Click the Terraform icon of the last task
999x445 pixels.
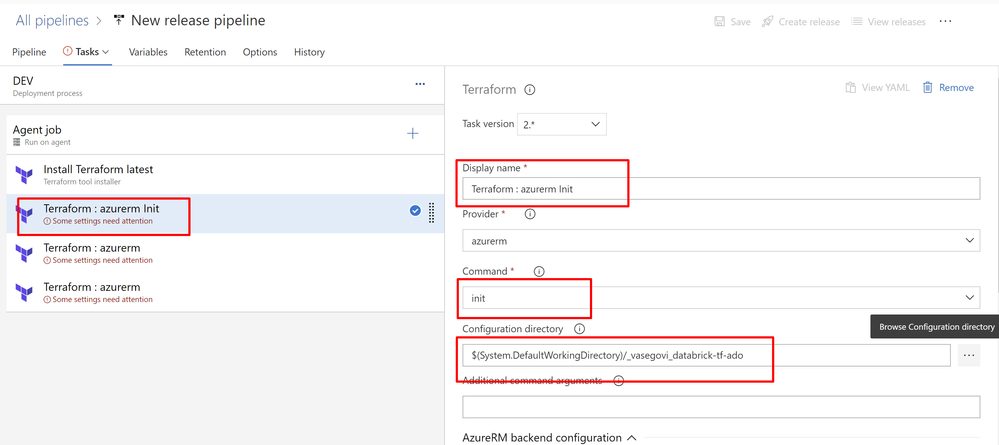(x=24, y=293)
